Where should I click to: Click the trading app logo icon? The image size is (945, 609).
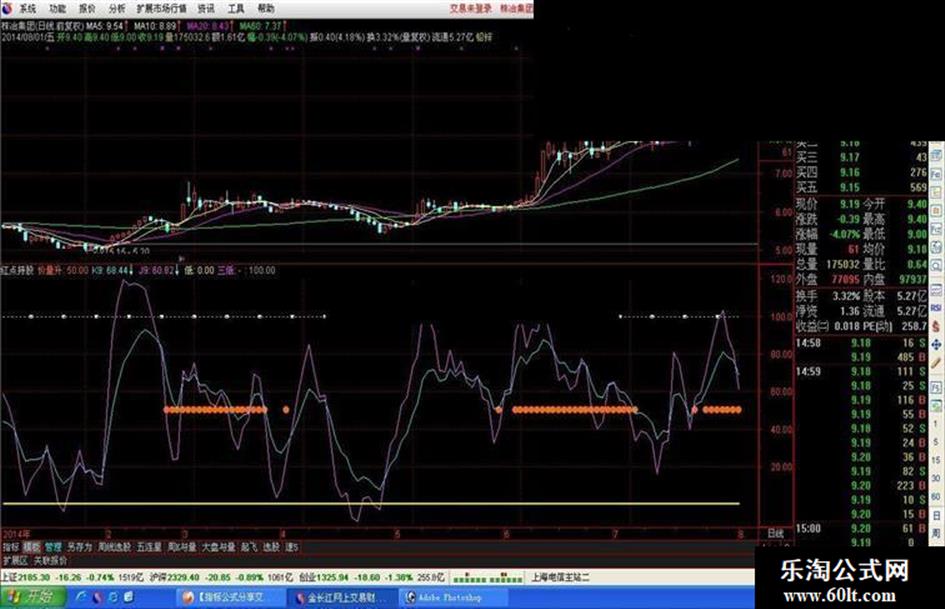[7, 8]
